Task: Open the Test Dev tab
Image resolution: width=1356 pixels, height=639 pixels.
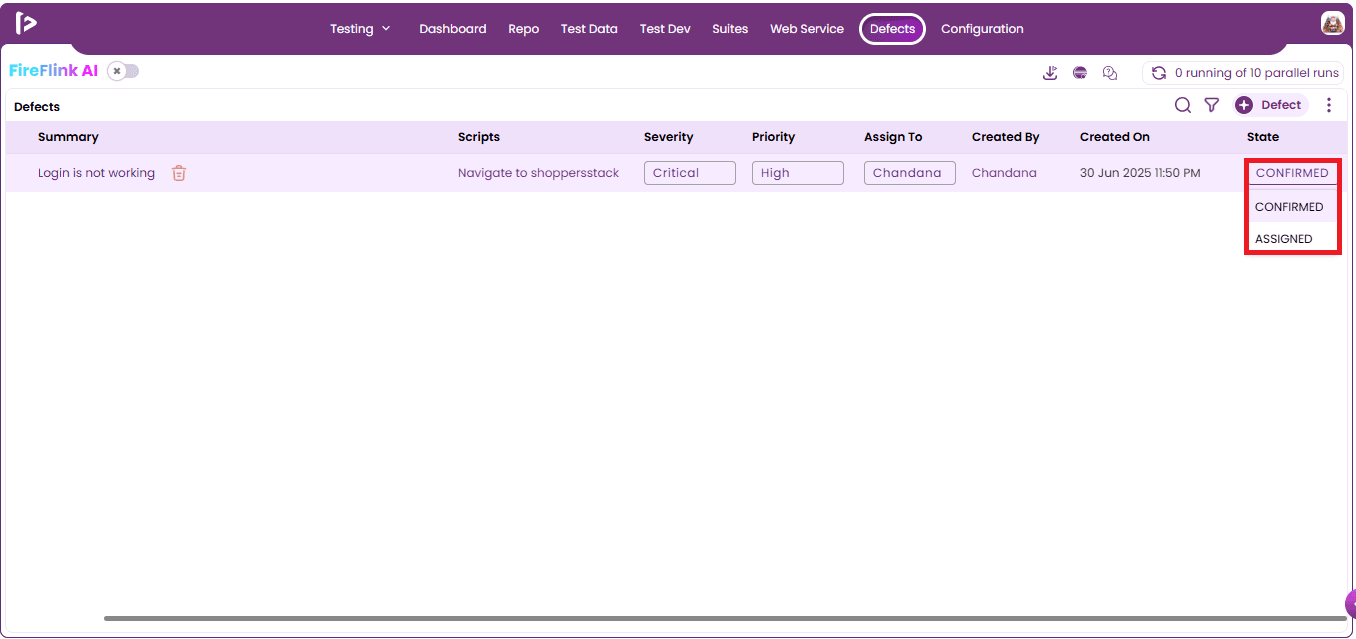Action: pyautogui.click(x=665, y=29)
